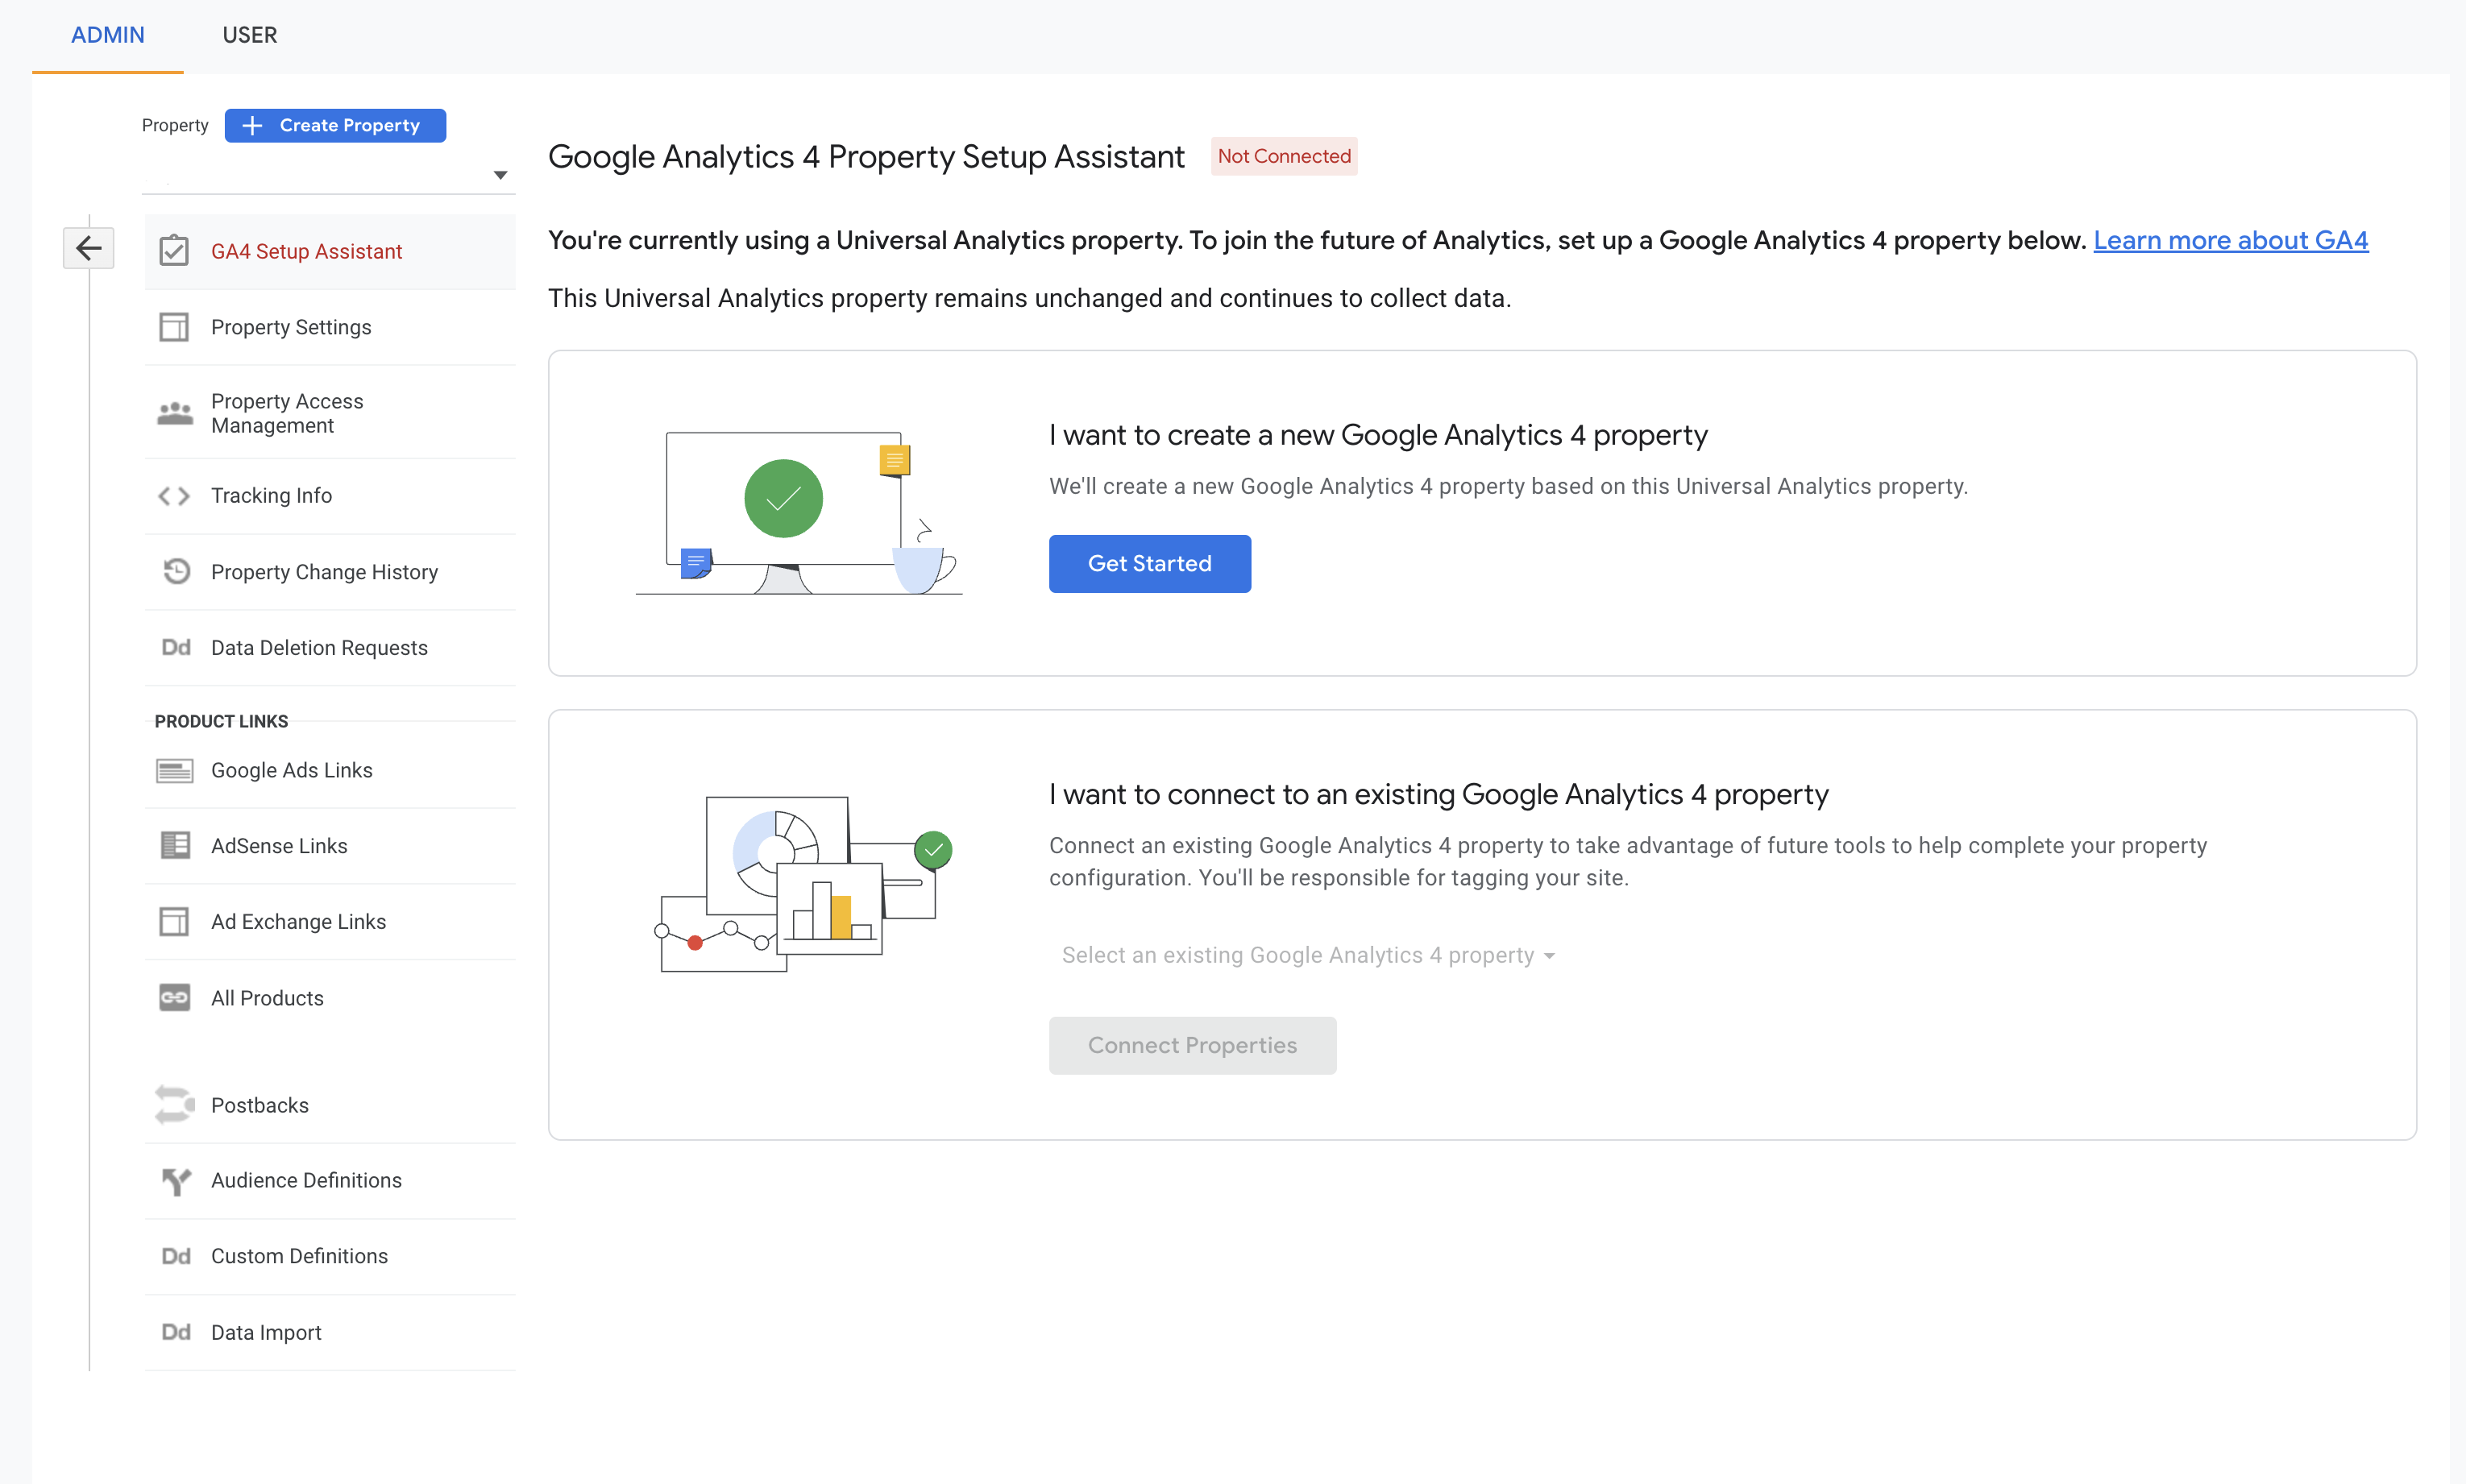This screenshot has width=2466, height=1484.
Task: Open Google Ads Links
Action: point(330,770)
